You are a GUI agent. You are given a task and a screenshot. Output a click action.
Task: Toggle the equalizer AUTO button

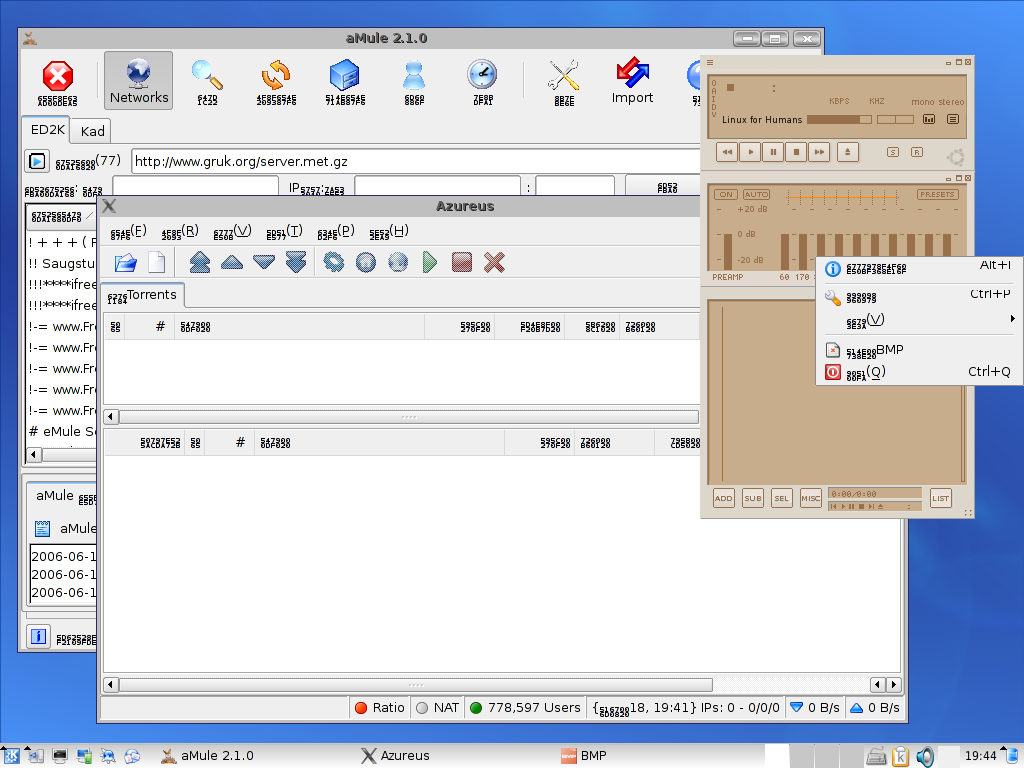(x=756, y=195)
